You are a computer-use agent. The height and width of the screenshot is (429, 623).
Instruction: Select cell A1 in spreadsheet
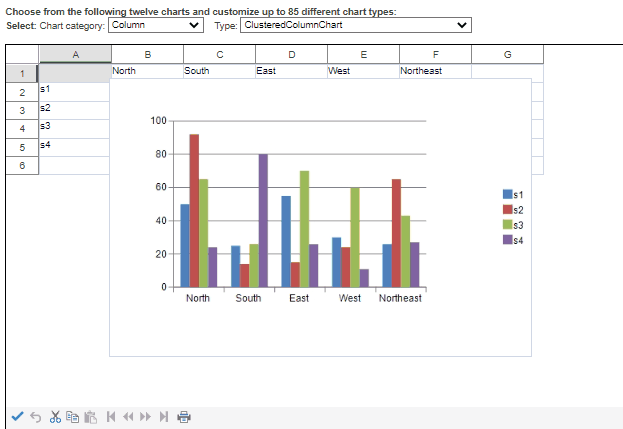74,73
